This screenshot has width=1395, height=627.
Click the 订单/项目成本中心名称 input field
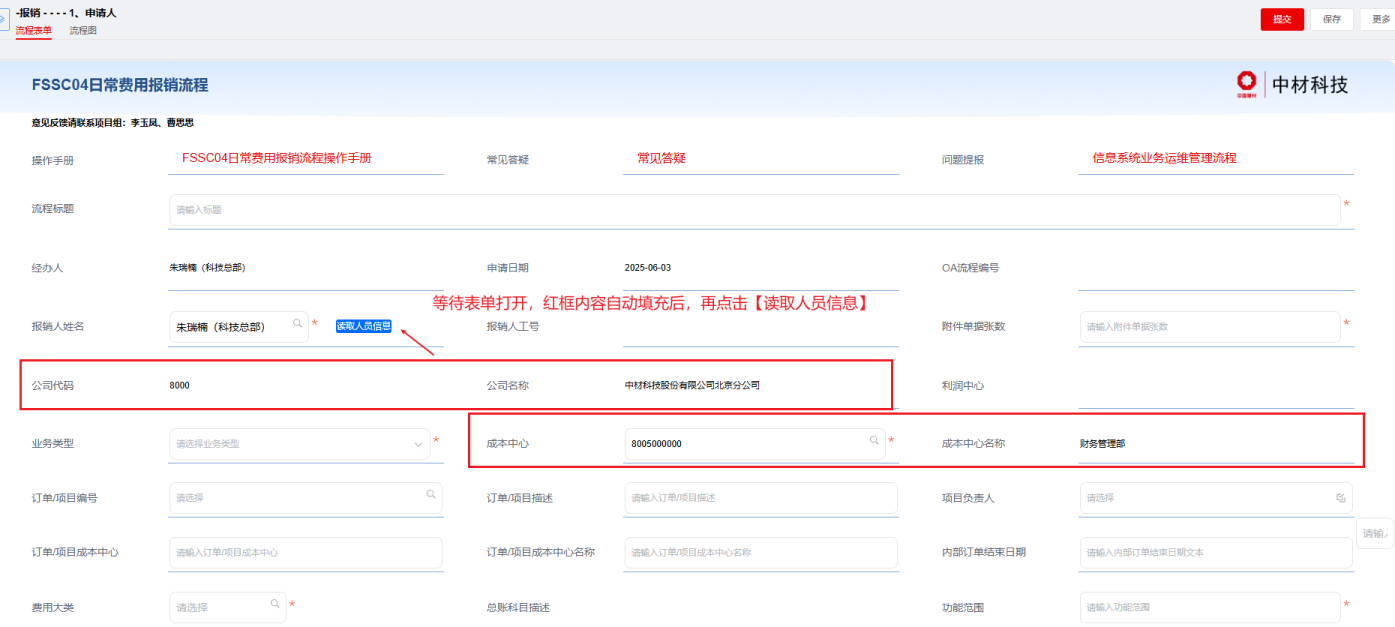(761, 553)
